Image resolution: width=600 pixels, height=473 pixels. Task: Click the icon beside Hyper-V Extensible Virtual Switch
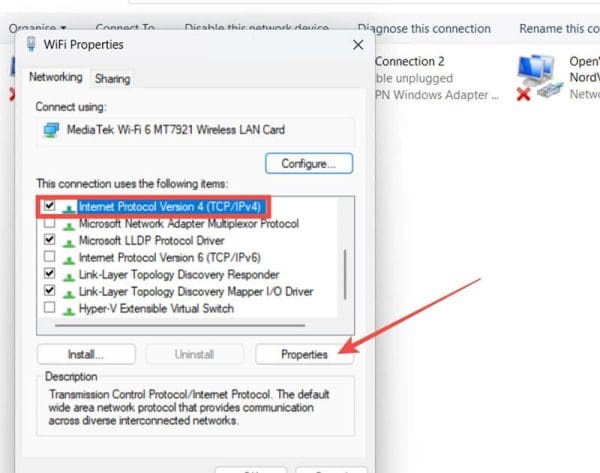click(67, 309)
